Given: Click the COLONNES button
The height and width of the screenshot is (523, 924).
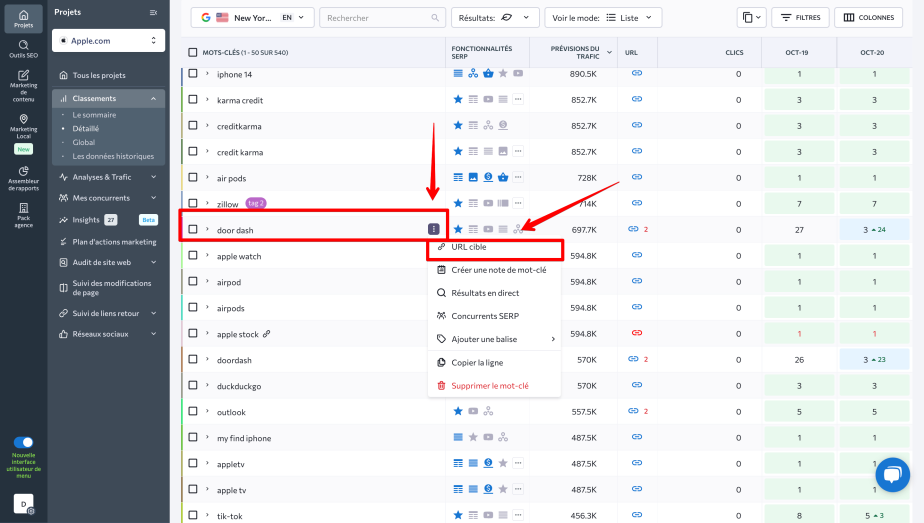Looking at the screenshot, I should [x=868, y=18].
